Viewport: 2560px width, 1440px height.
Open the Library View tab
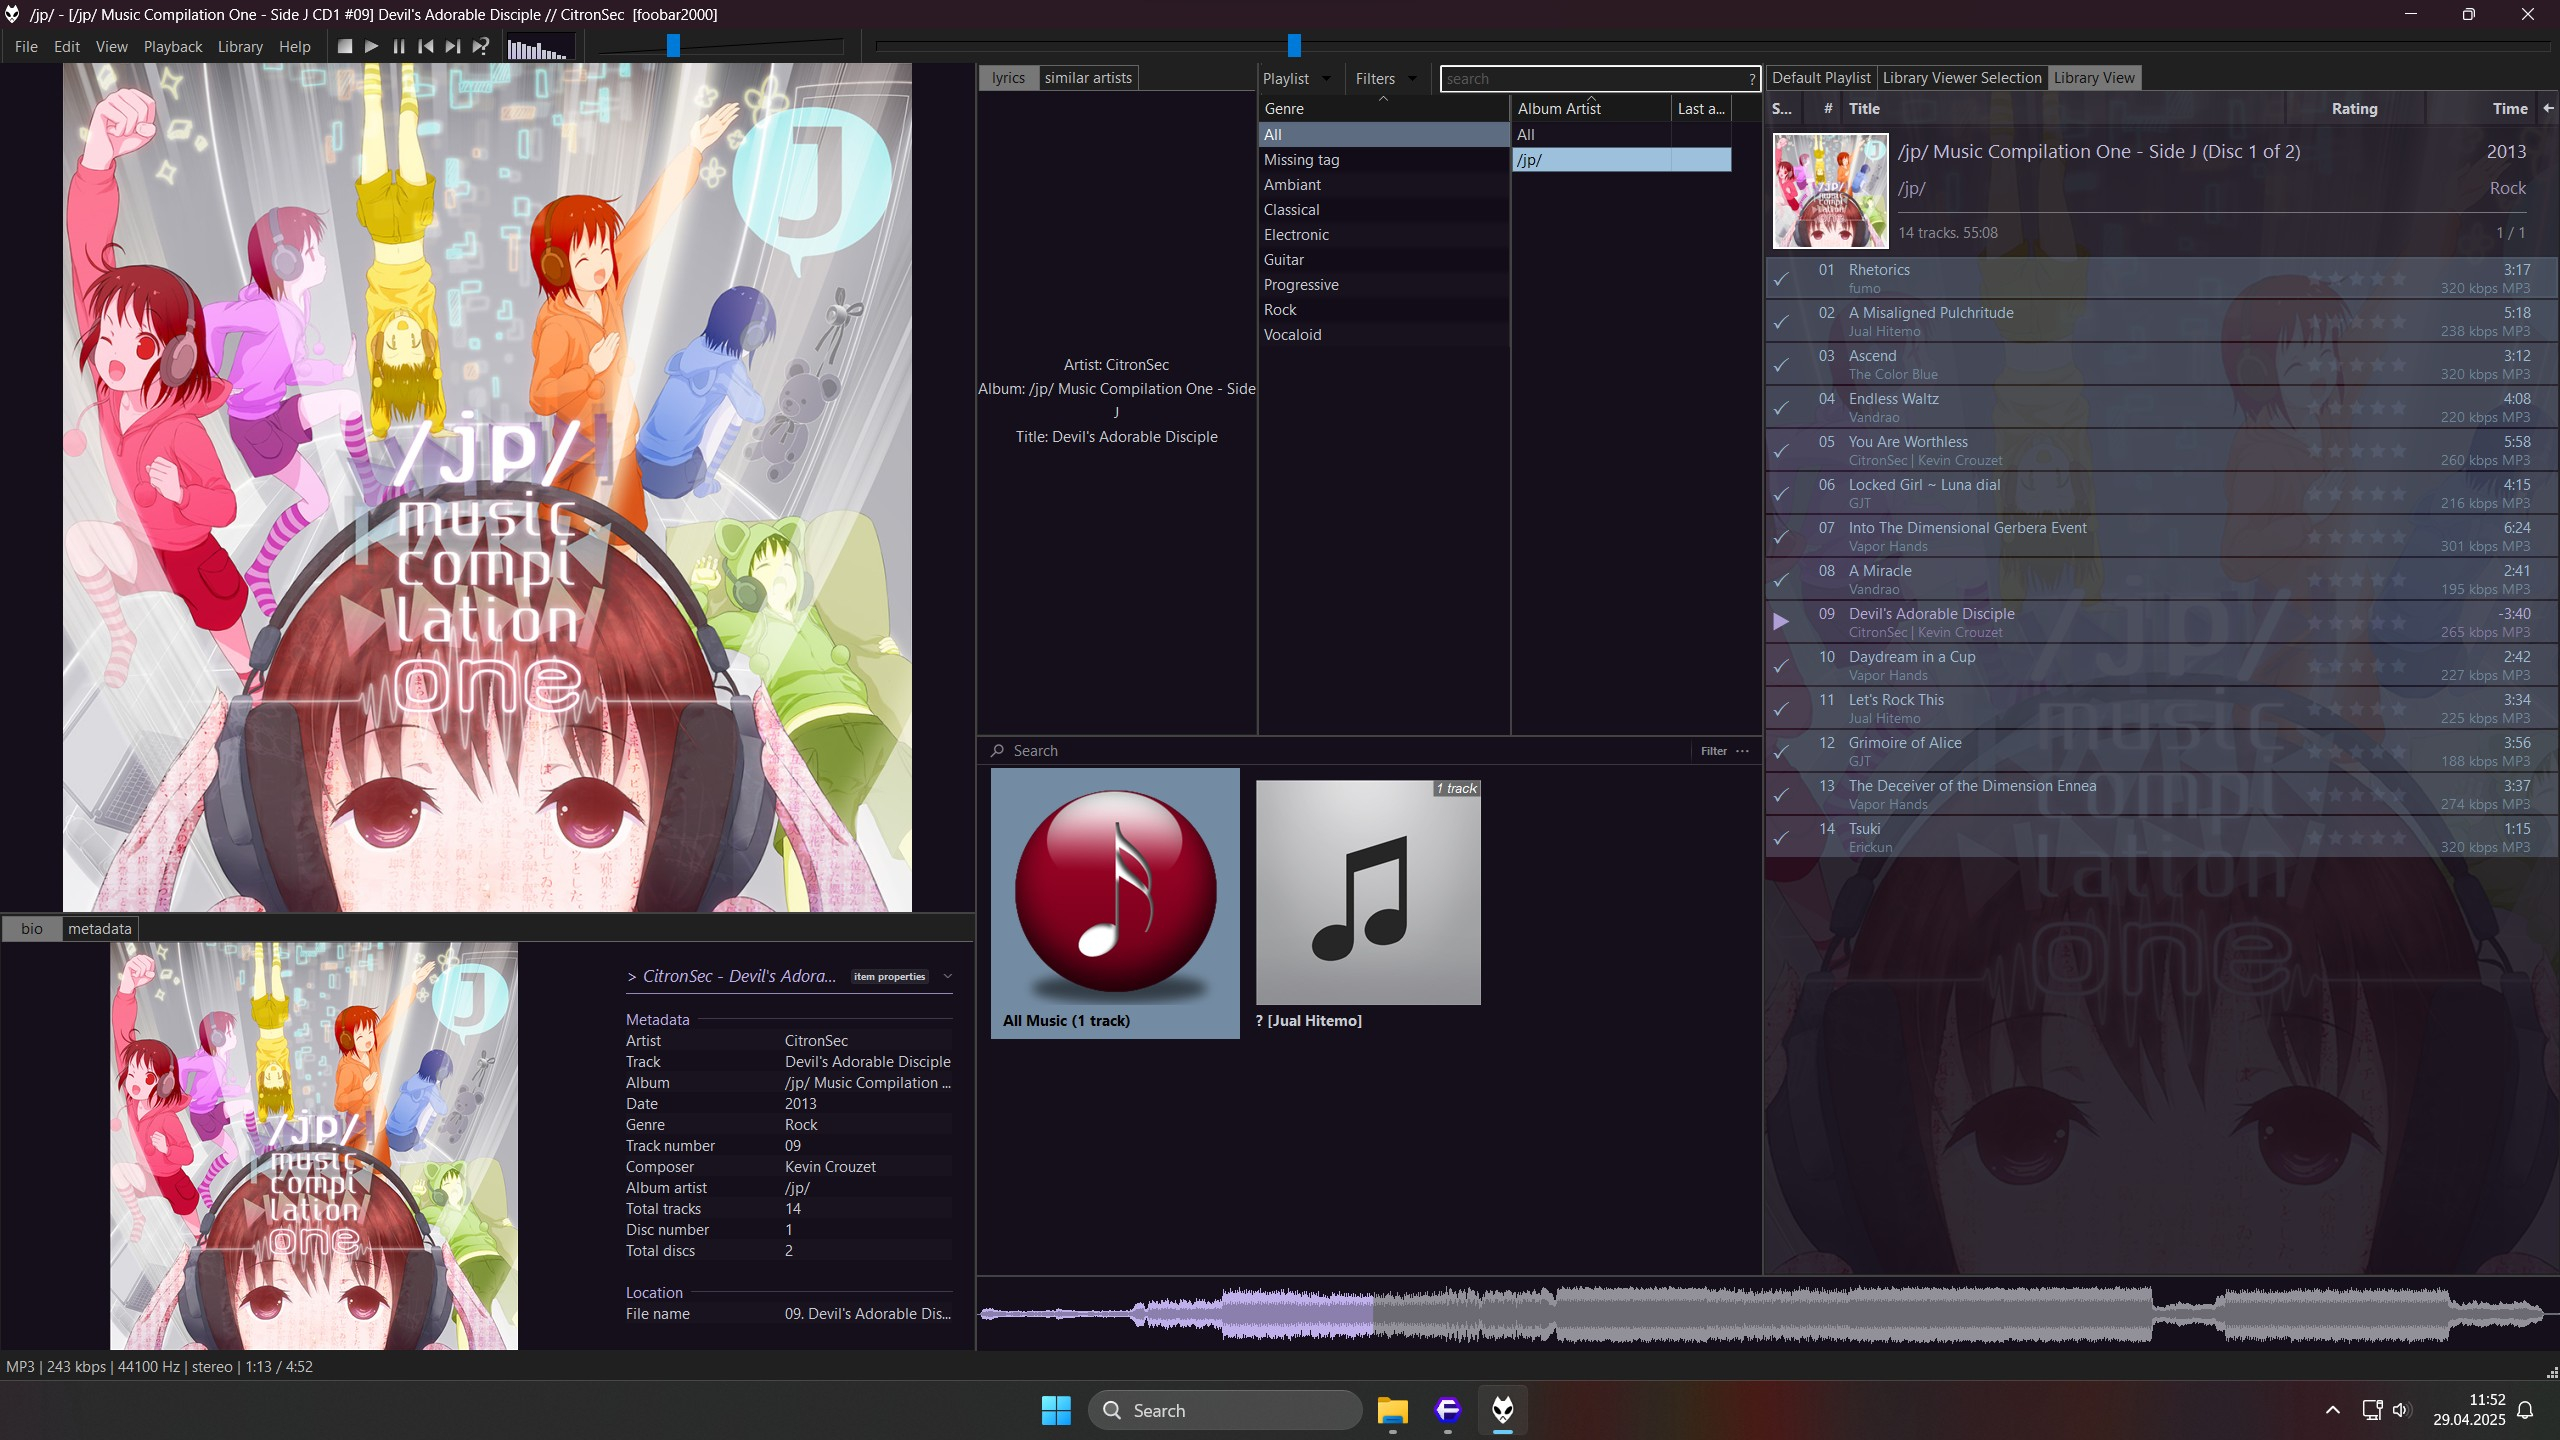(x=2094, y=77)
